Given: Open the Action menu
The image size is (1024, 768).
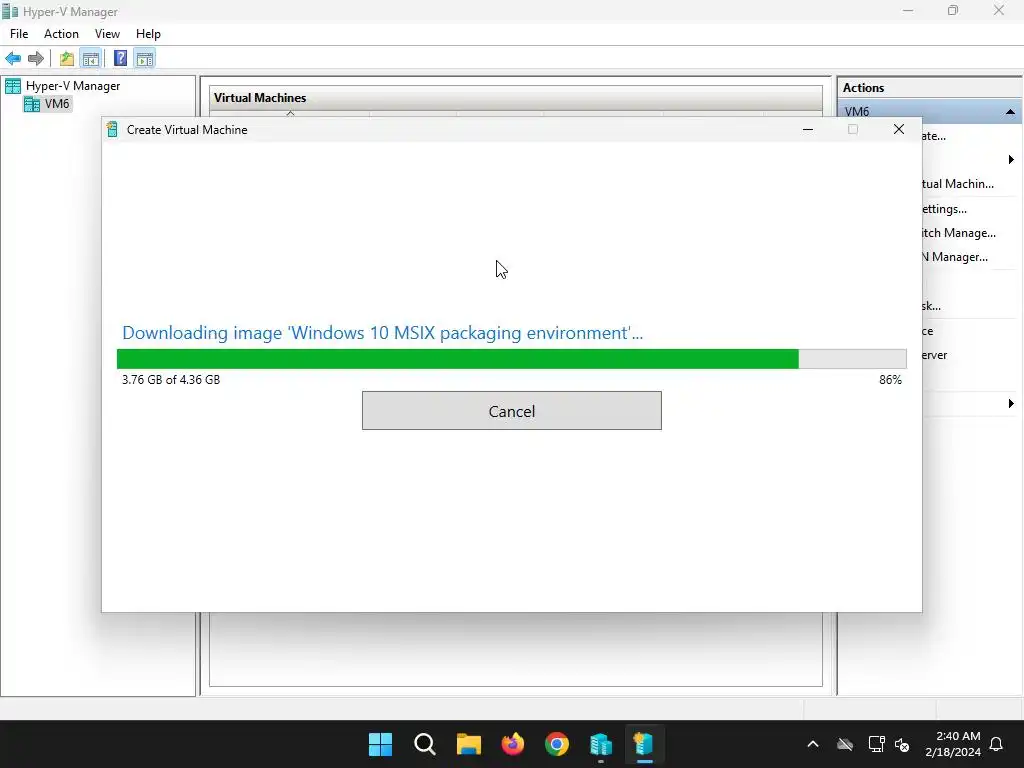Looking at the screenshot, I should [x=61, y=34].
